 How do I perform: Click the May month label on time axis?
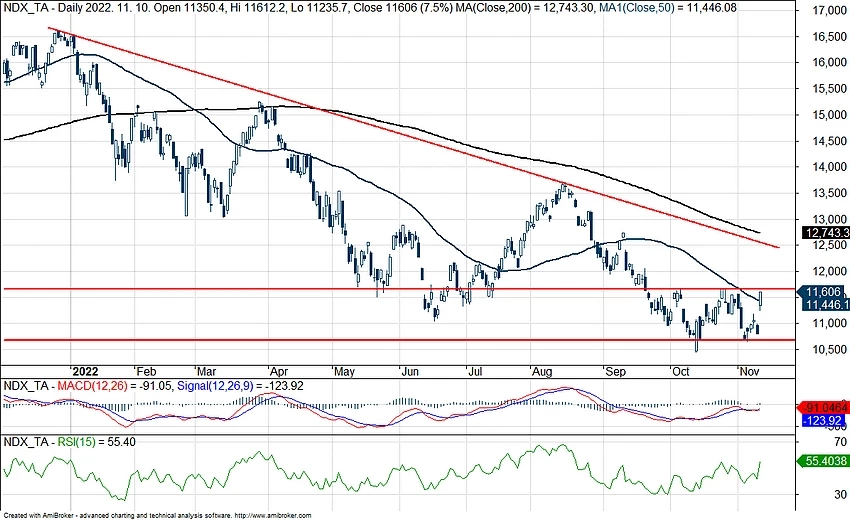344,371
